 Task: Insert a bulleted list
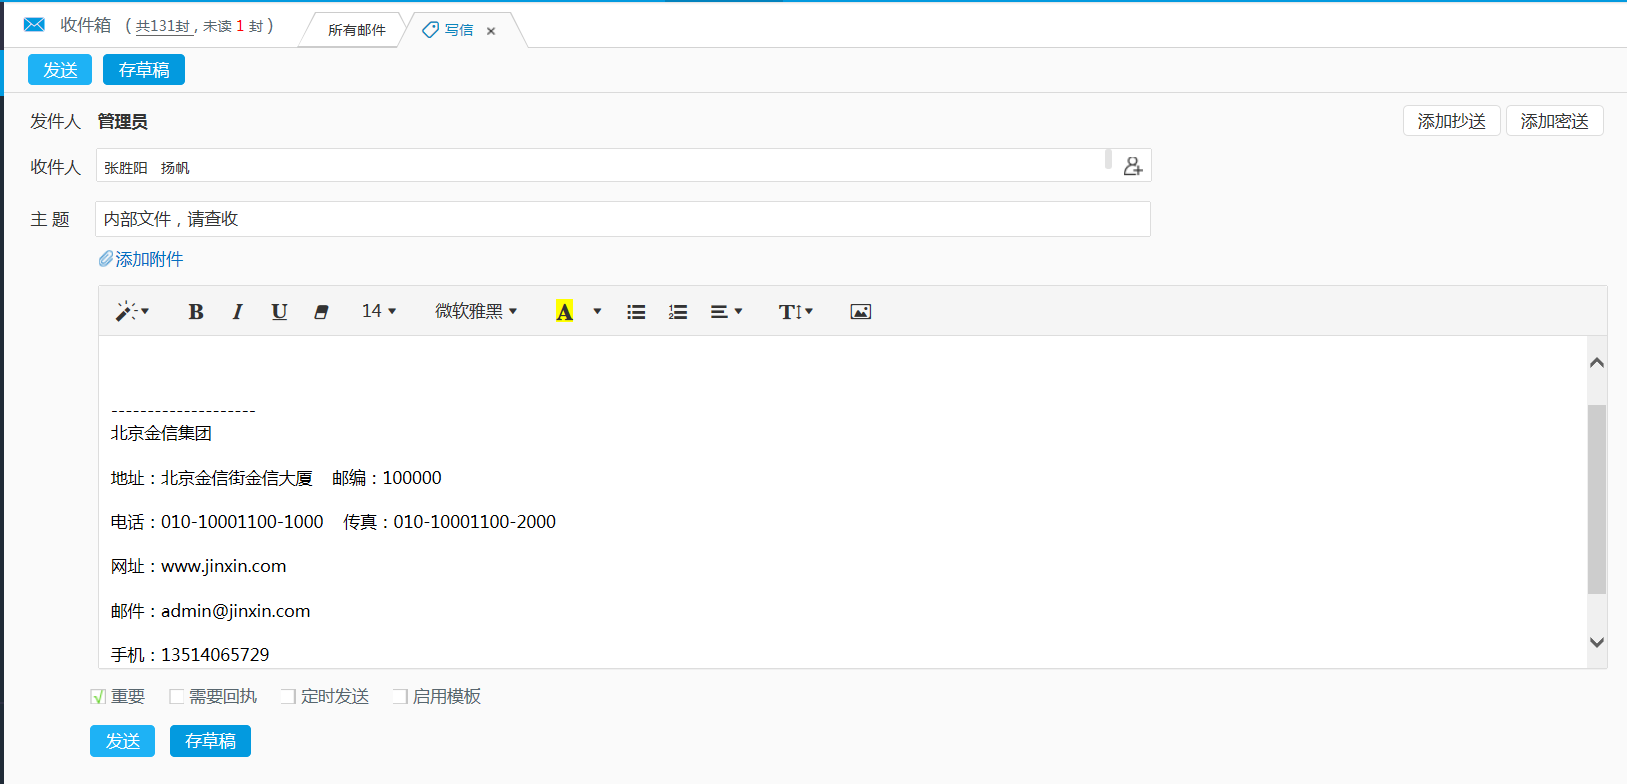636,312
